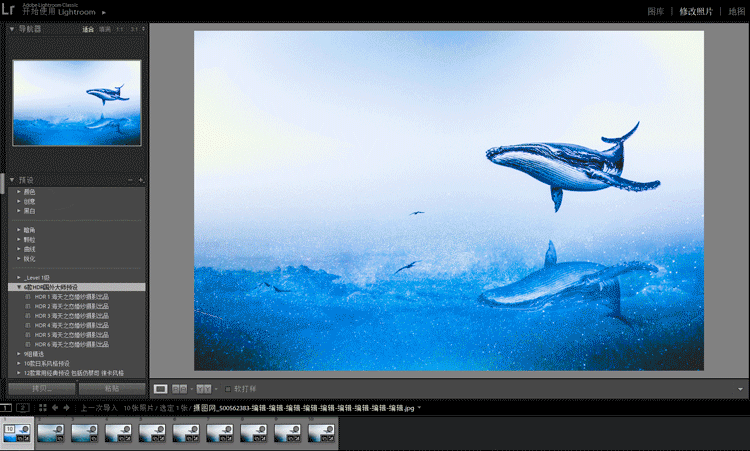Set navigator zoom to 1:1
Image resolution: width=750 pixels, height=451 pixels.
coord(120,29)
